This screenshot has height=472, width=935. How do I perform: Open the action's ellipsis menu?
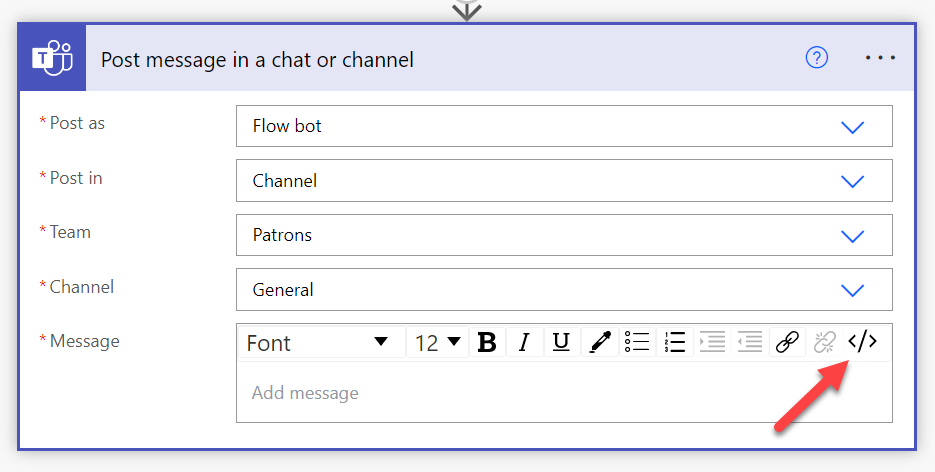click(x=880, y=58)
